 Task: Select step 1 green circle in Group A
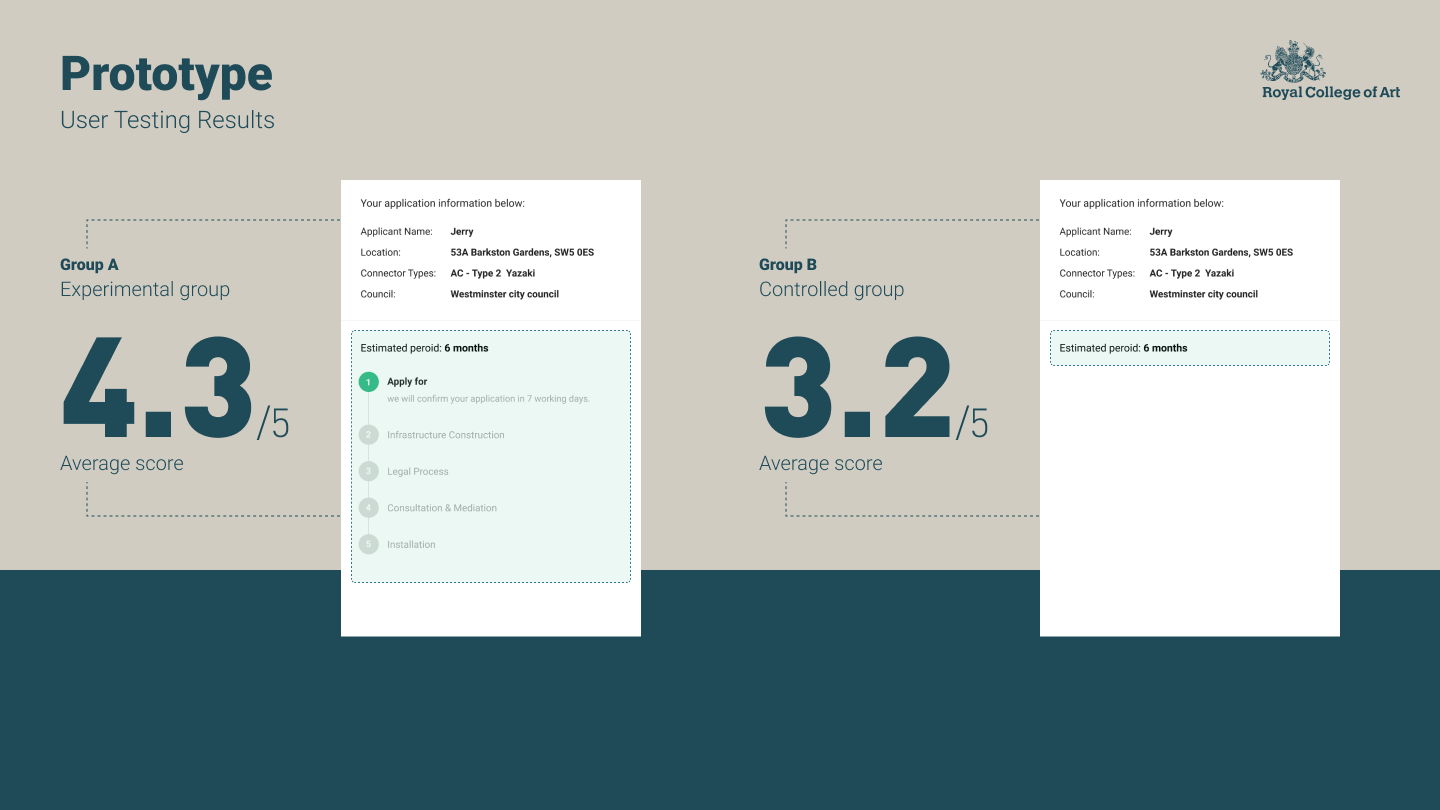point(369,382)
